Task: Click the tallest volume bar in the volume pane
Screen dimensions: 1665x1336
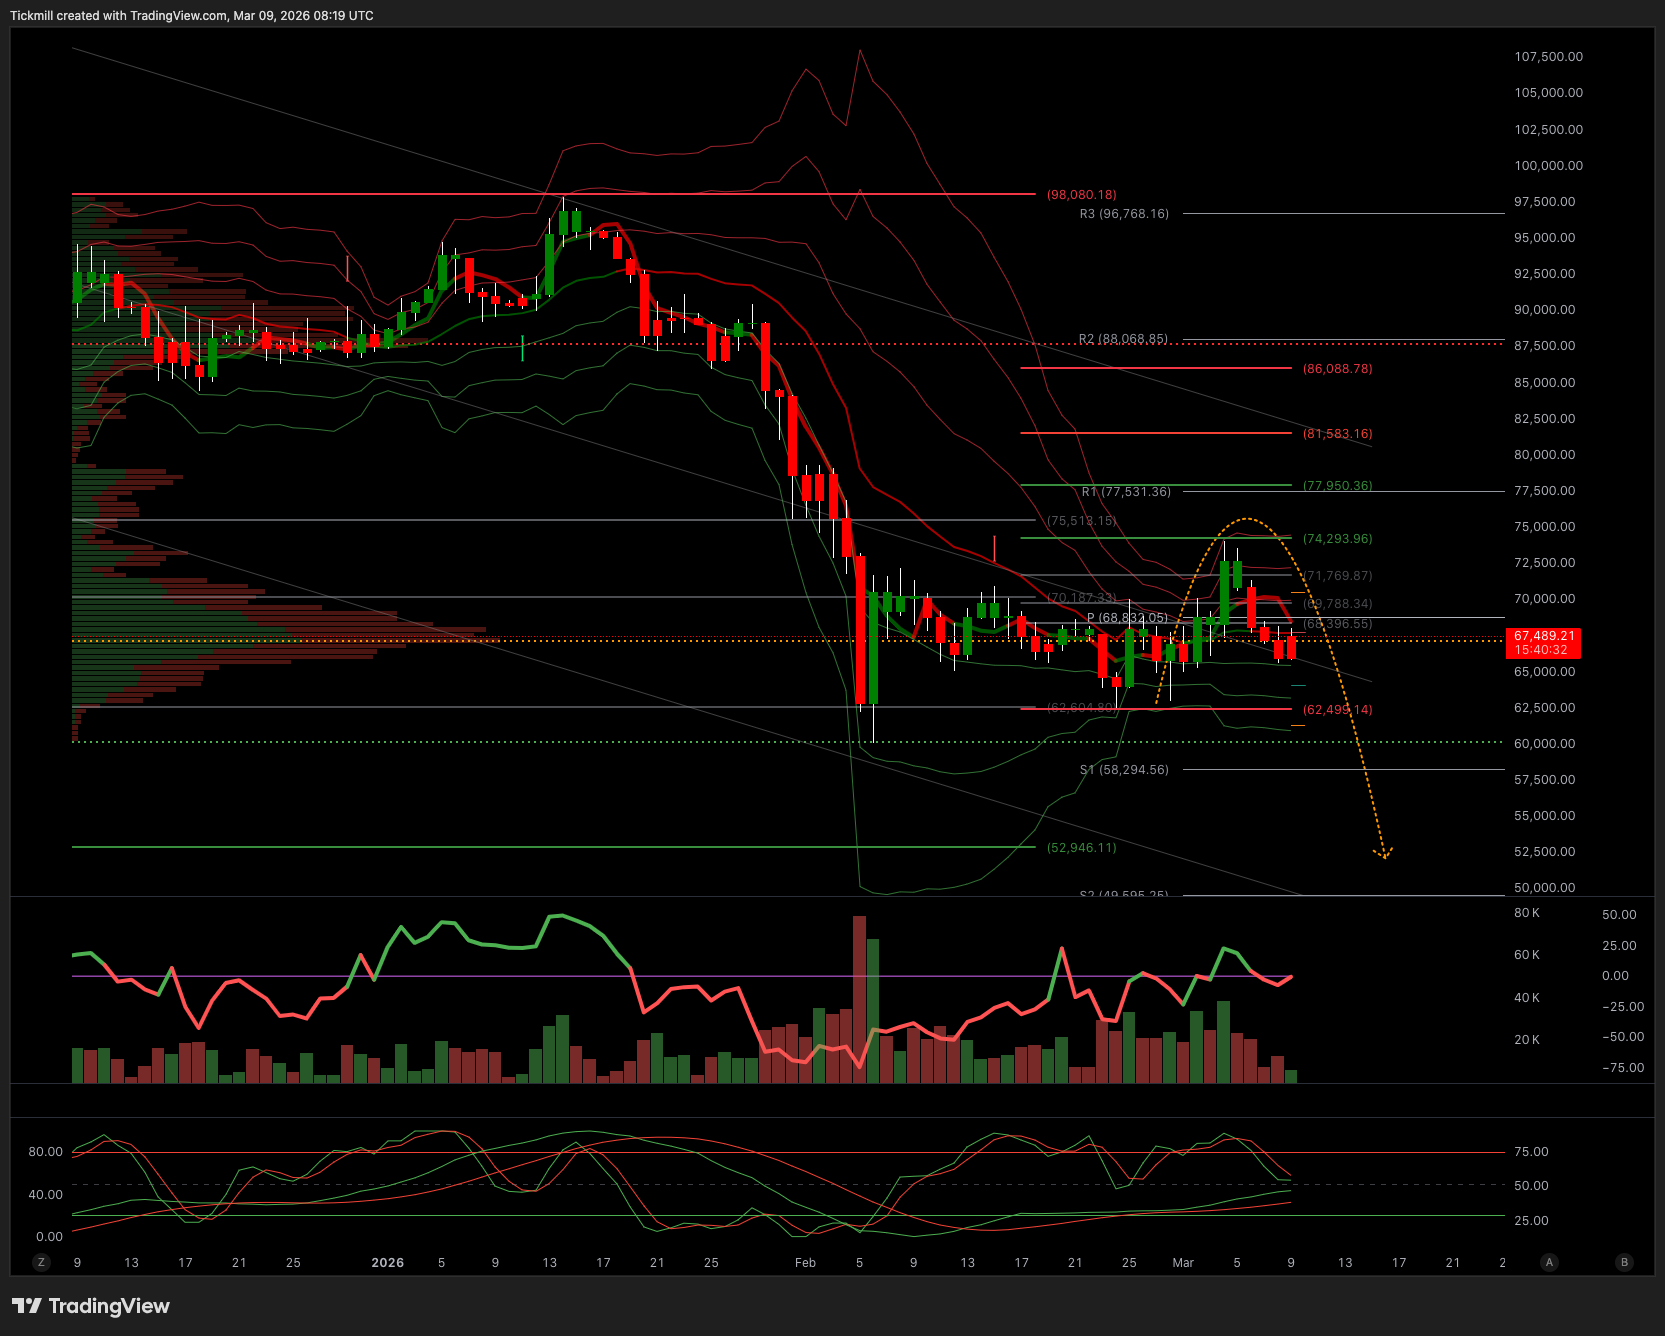Action: click(x=859, y=998)
